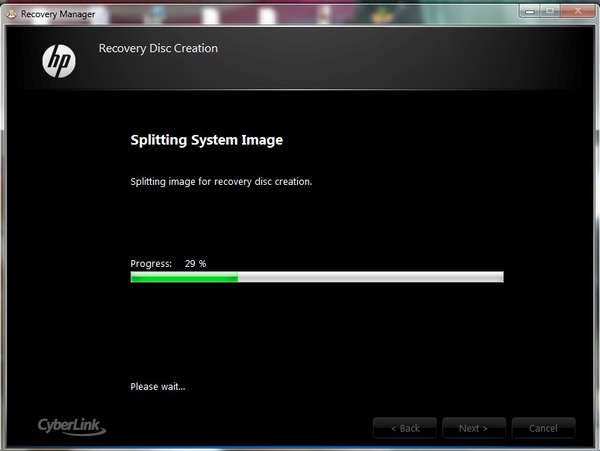This screenshot has height=451, width=600.
Task: Minimize the Recovery Manager window
Action: (x=530, y=12)
